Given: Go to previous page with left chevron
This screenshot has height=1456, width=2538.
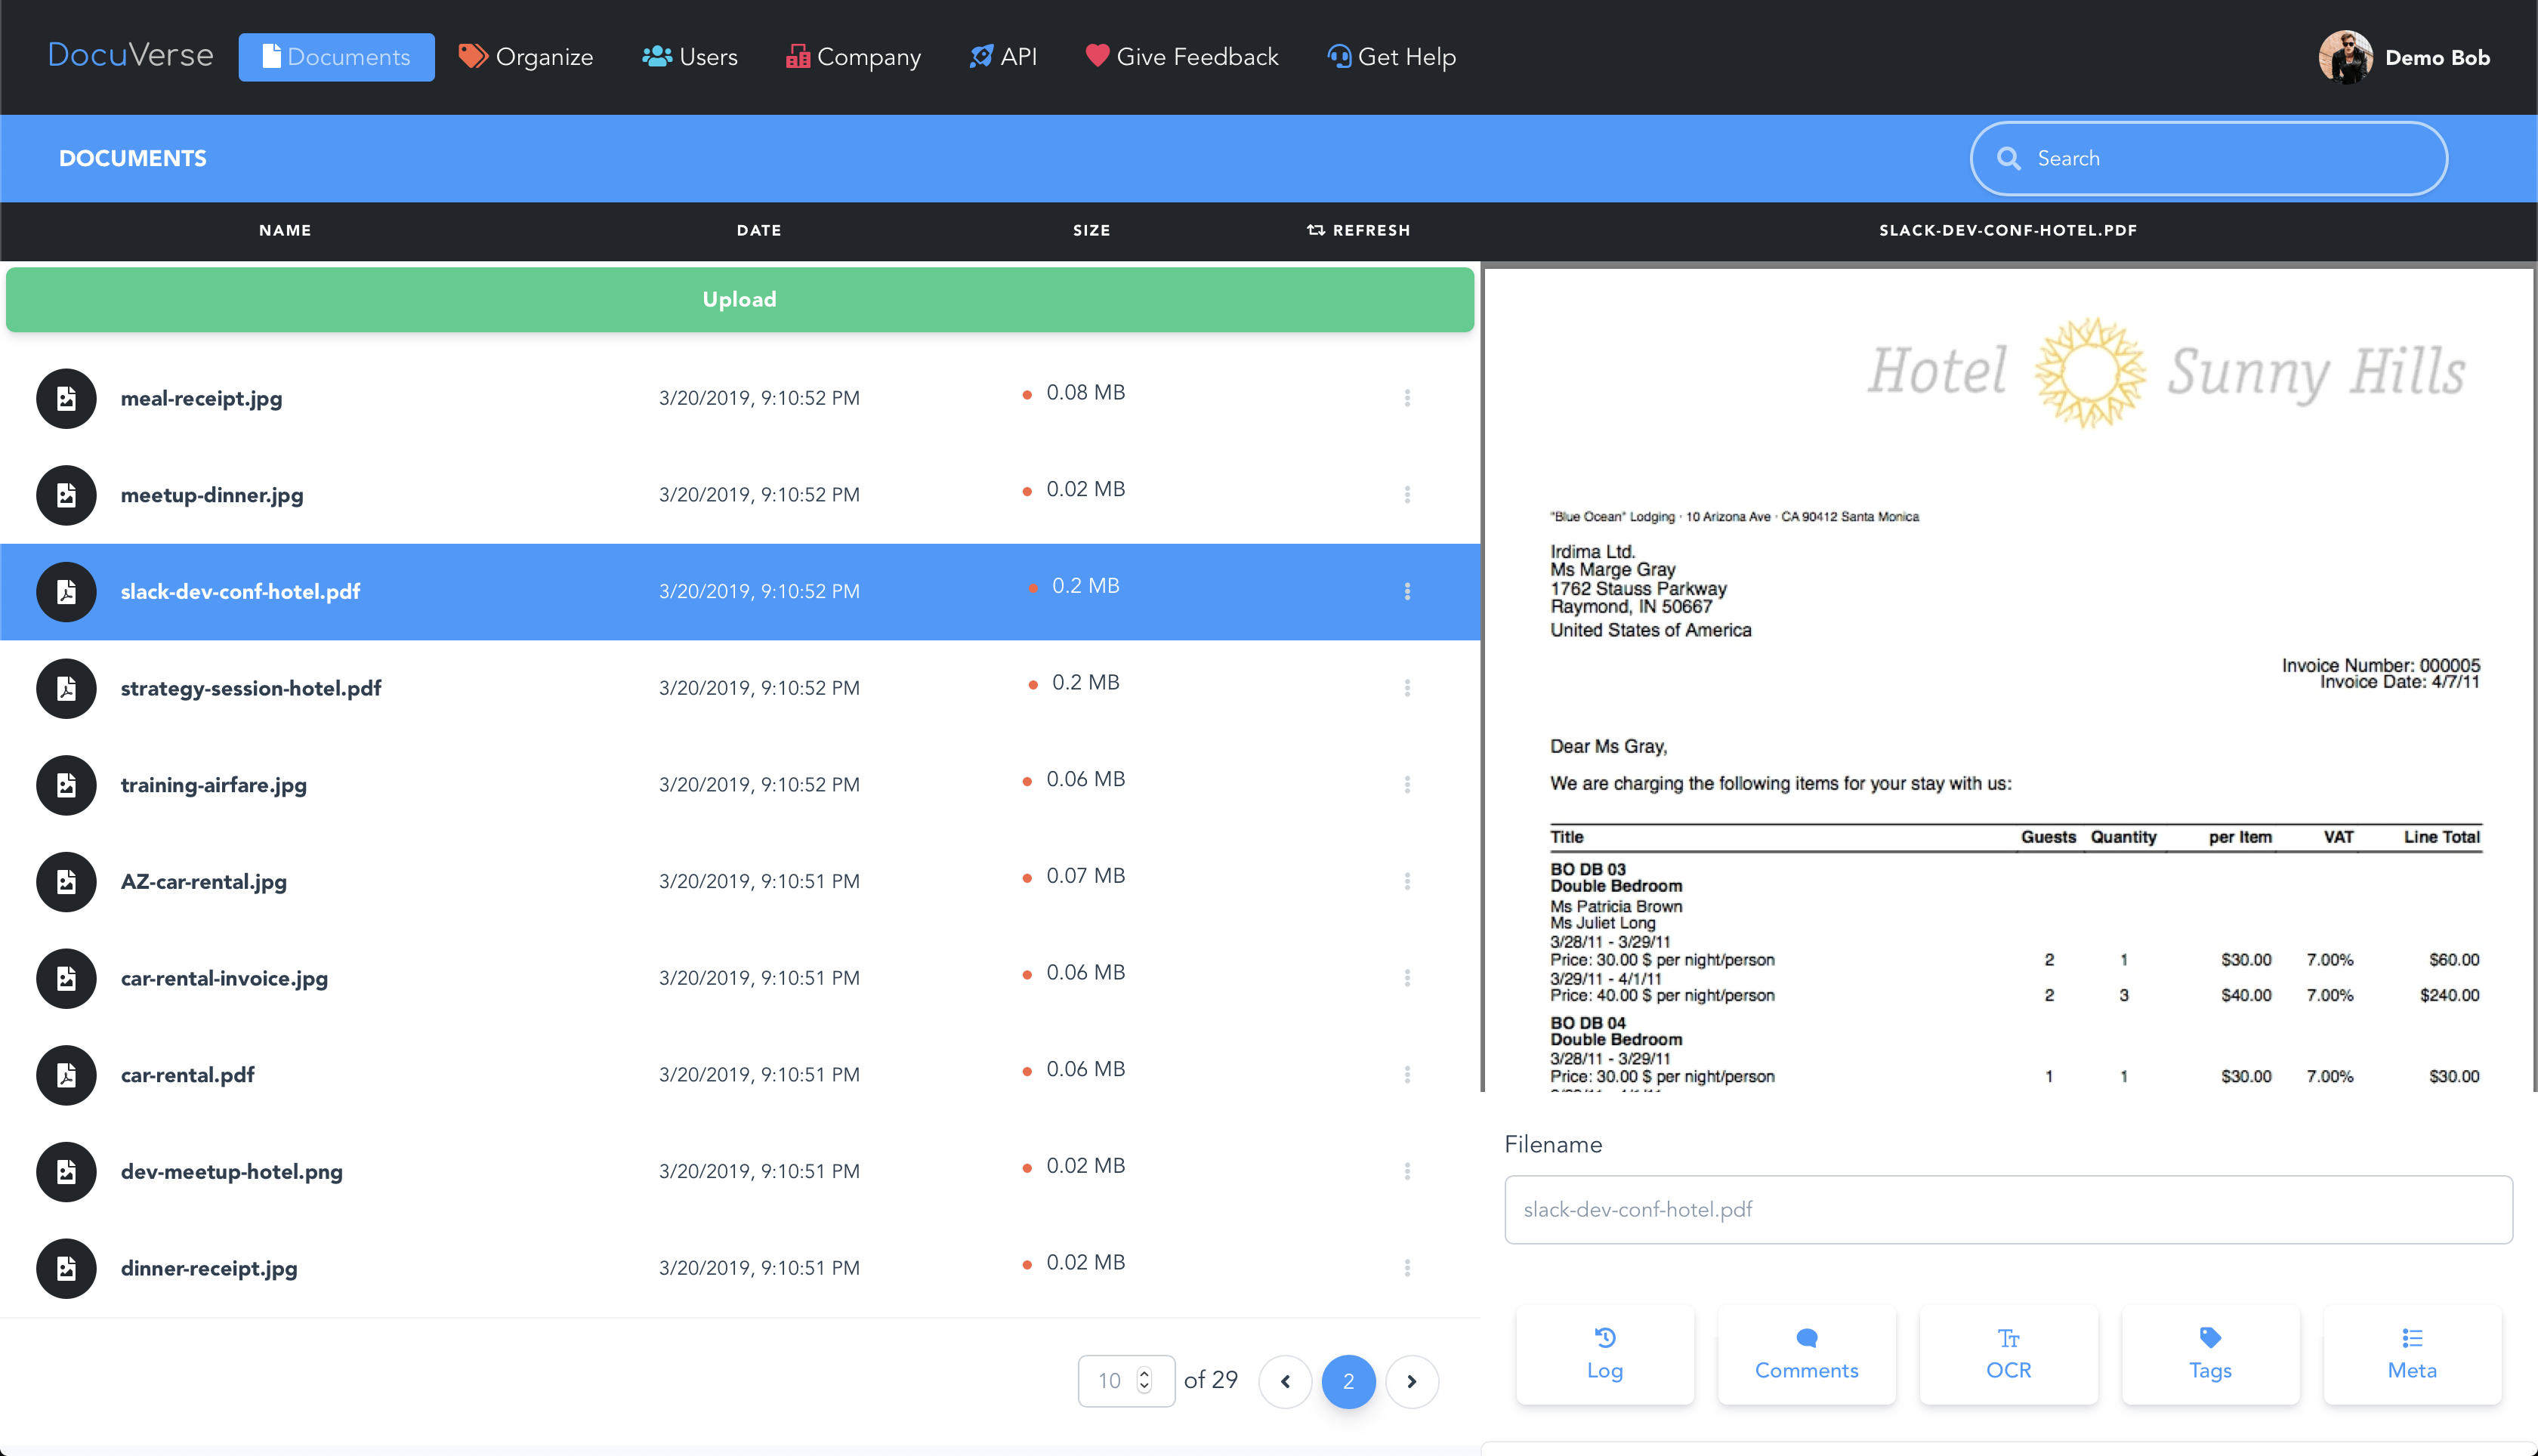Looking at the screenshot, I should pos(1285,1381).
